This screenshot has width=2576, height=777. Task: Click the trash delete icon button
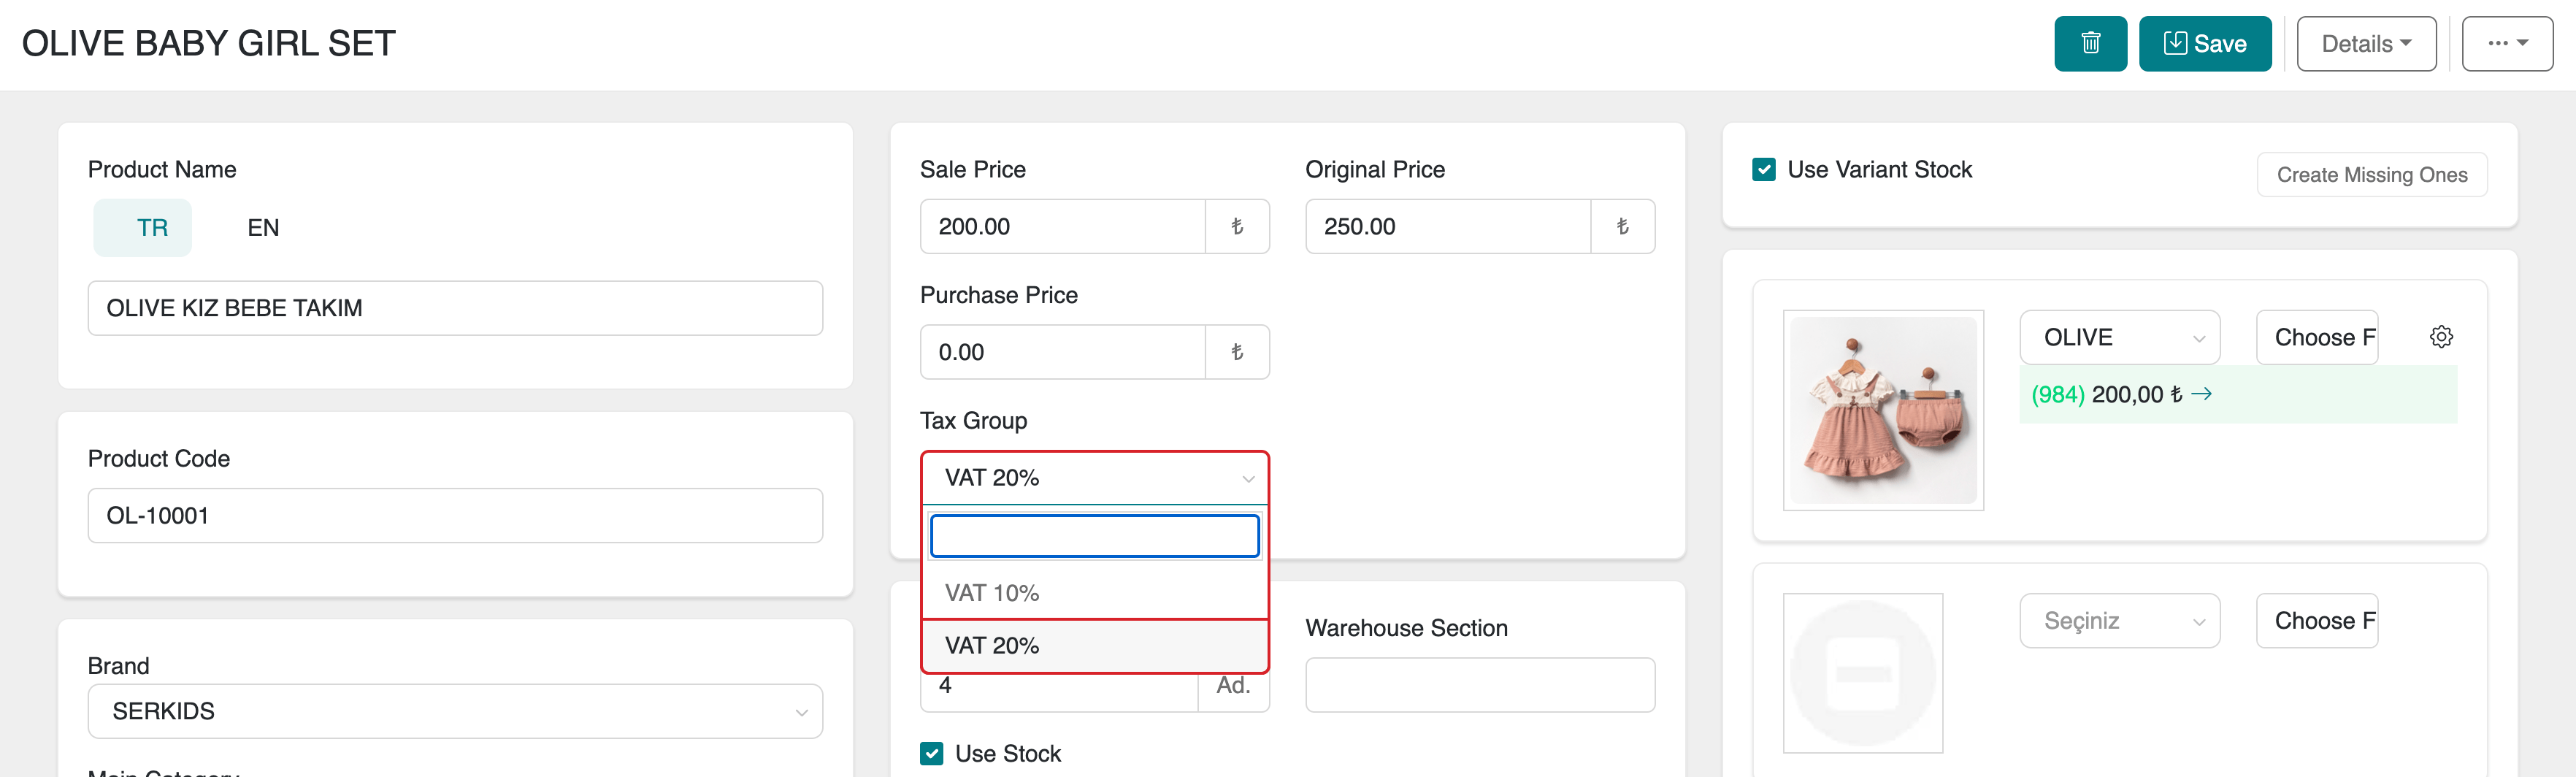(x=2089, y=44)
